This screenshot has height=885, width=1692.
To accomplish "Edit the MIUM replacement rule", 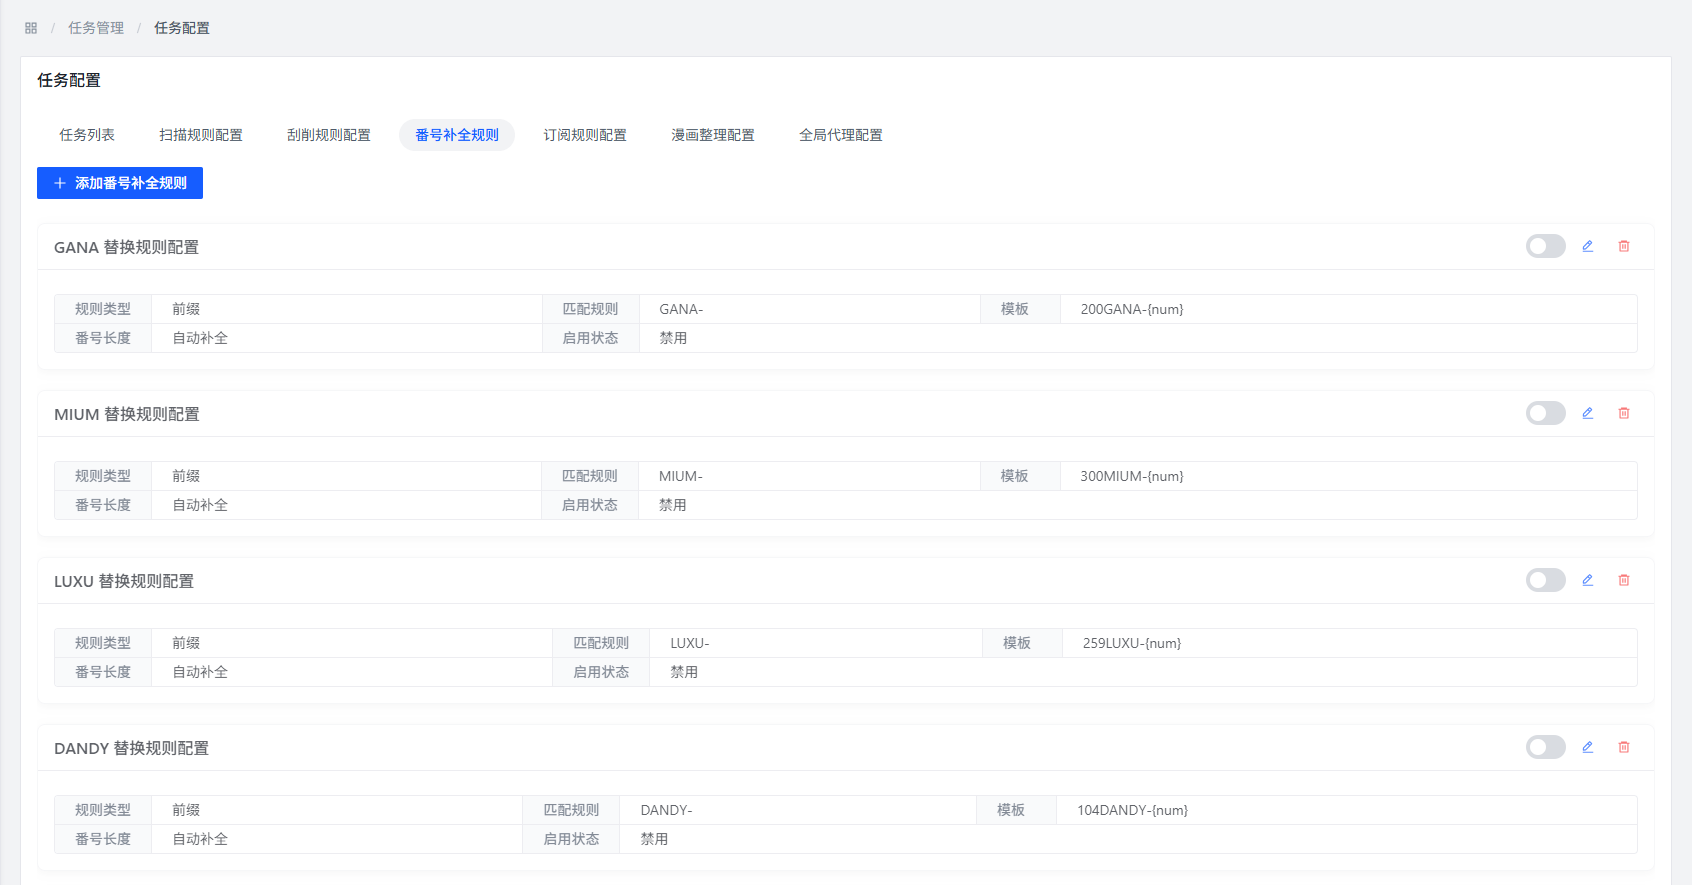I will tap(1587, 413).
